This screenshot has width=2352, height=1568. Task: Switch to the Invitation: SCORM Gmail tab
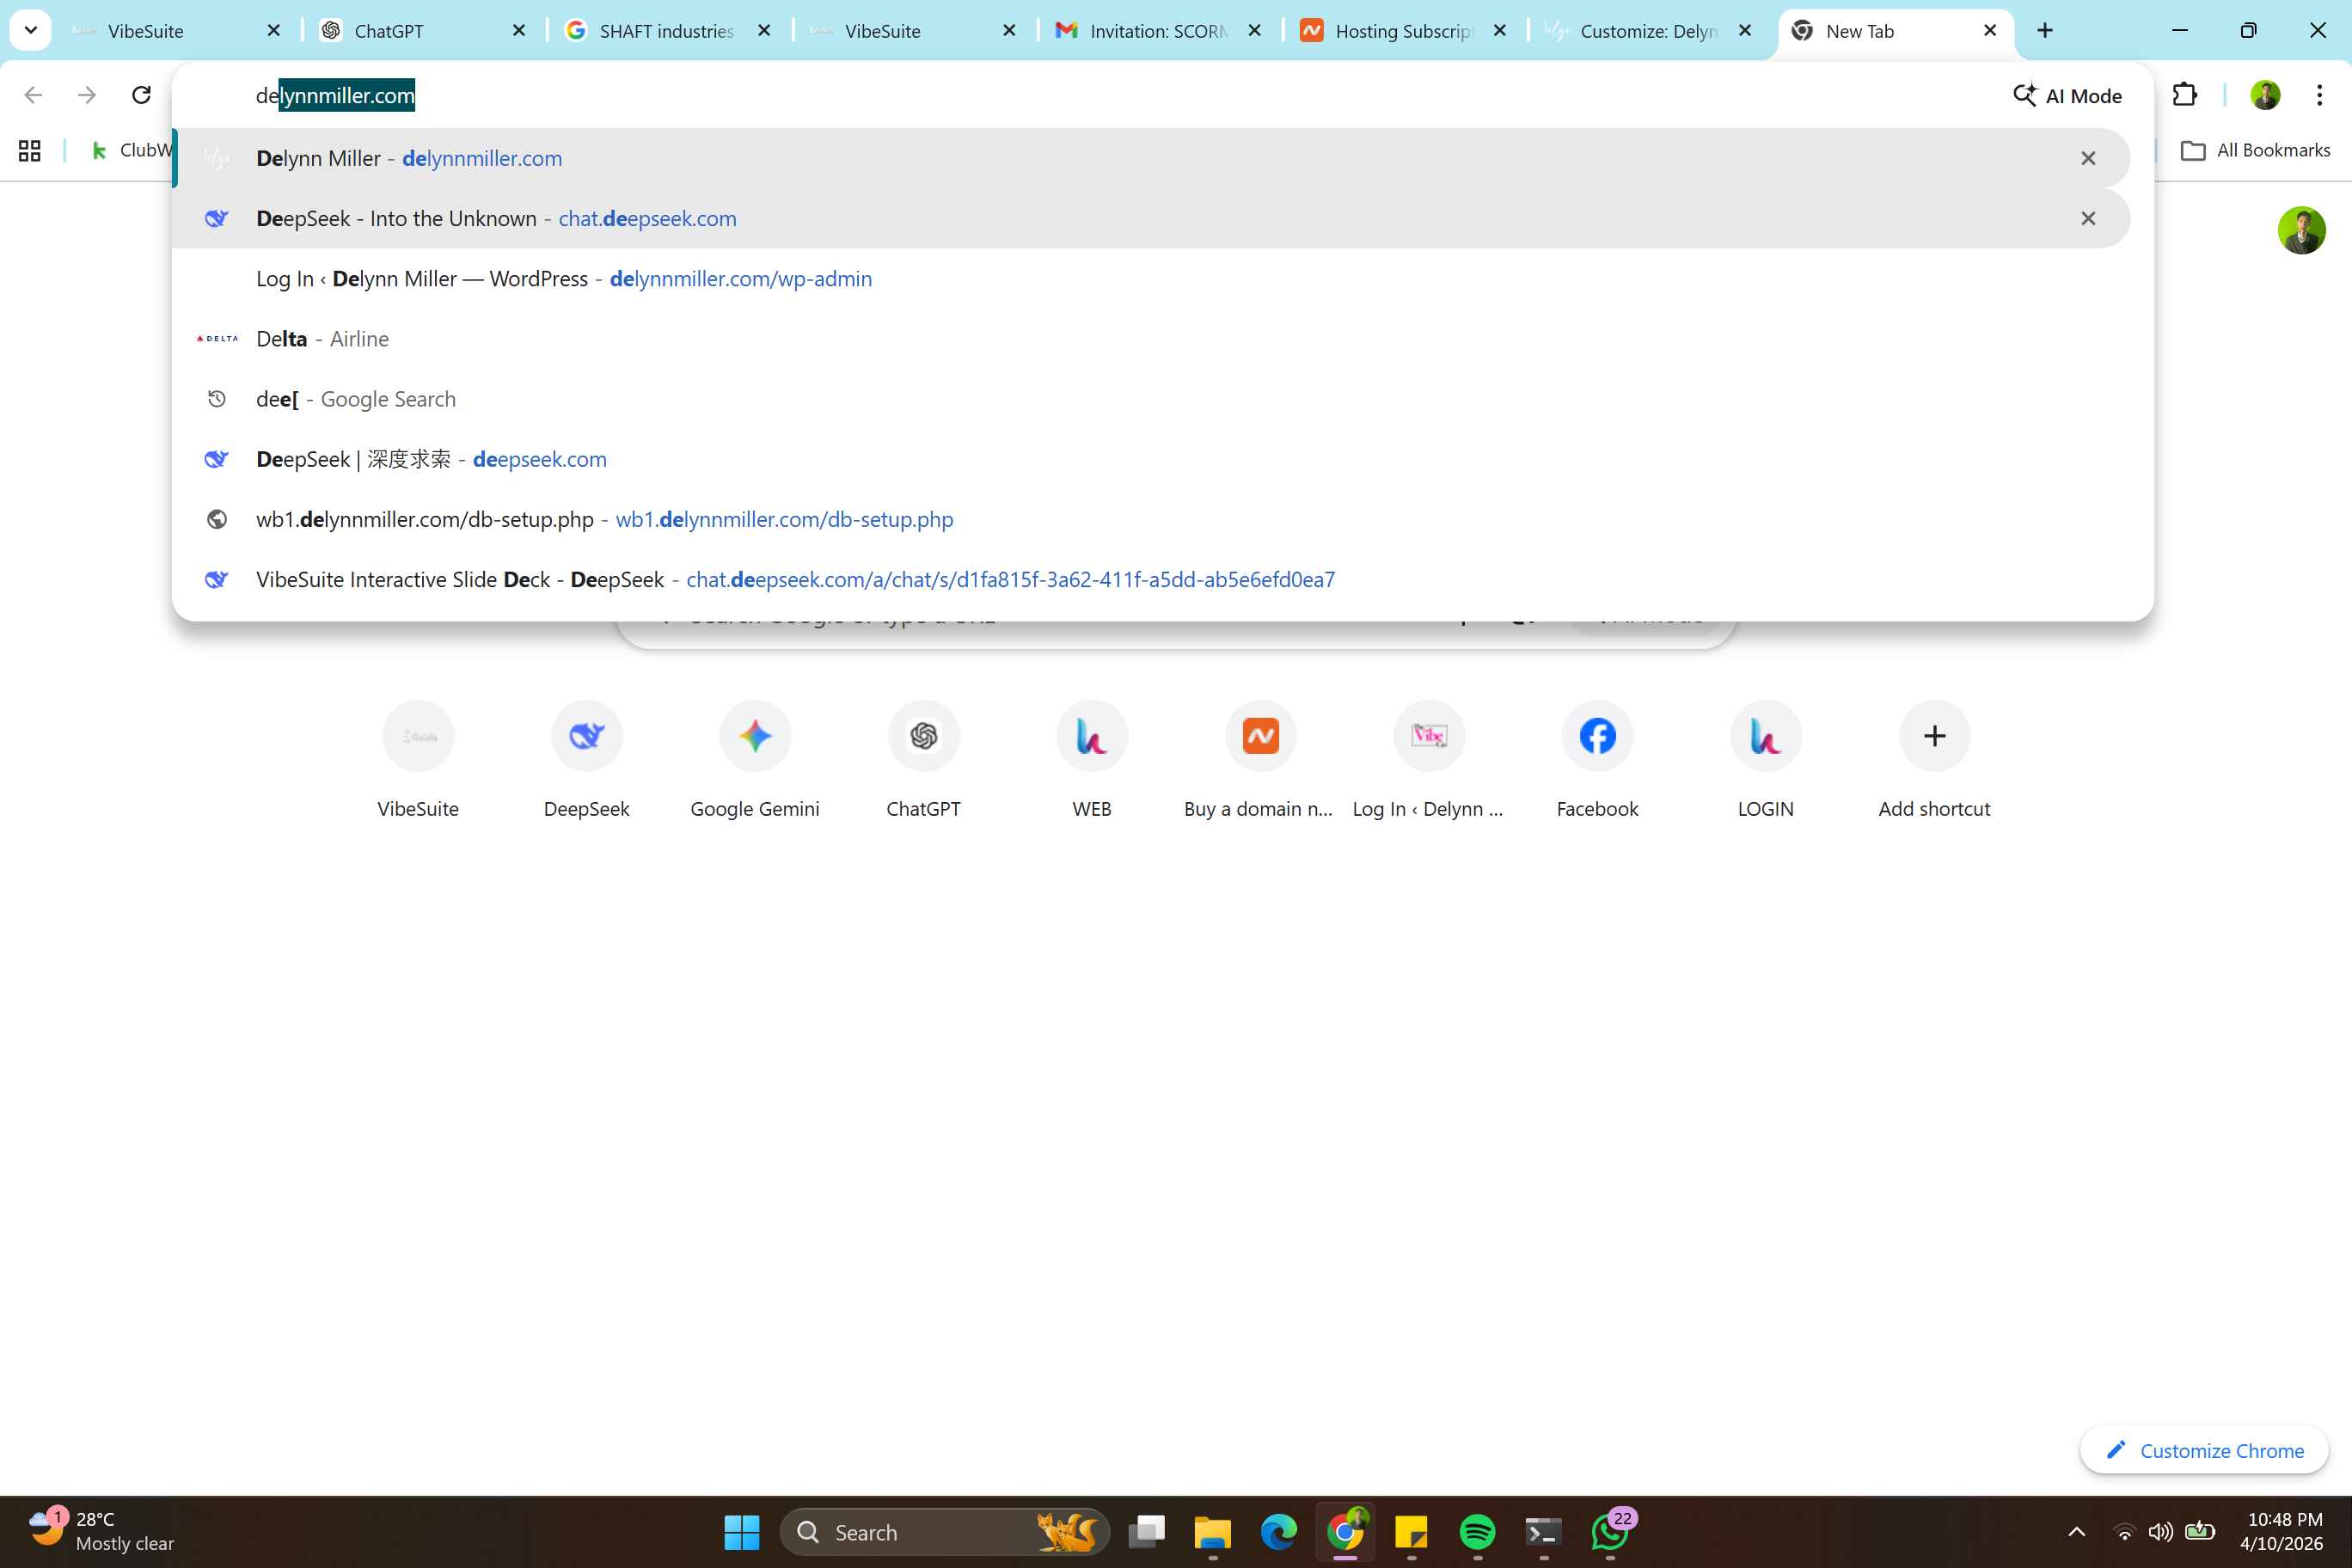point(1160,31)
